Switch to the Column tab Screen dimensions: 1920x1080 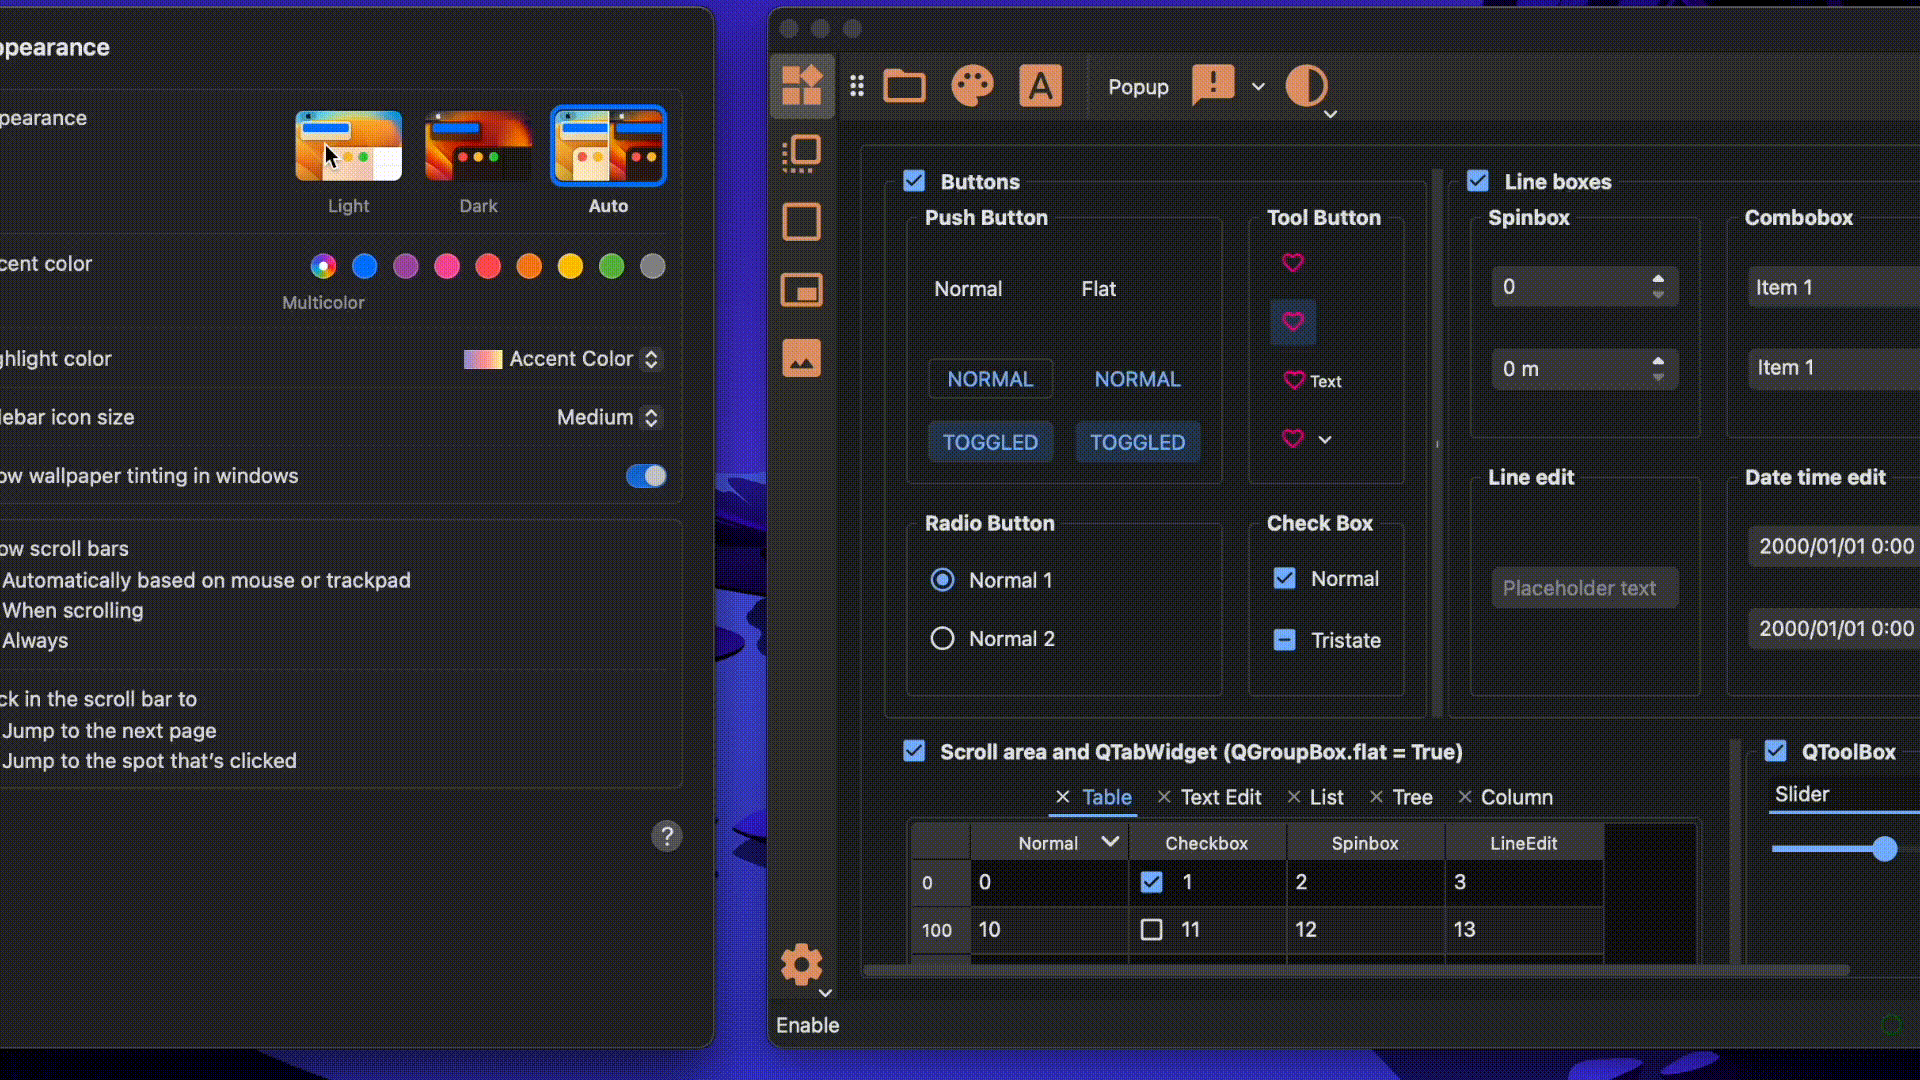click(1517, 797)
